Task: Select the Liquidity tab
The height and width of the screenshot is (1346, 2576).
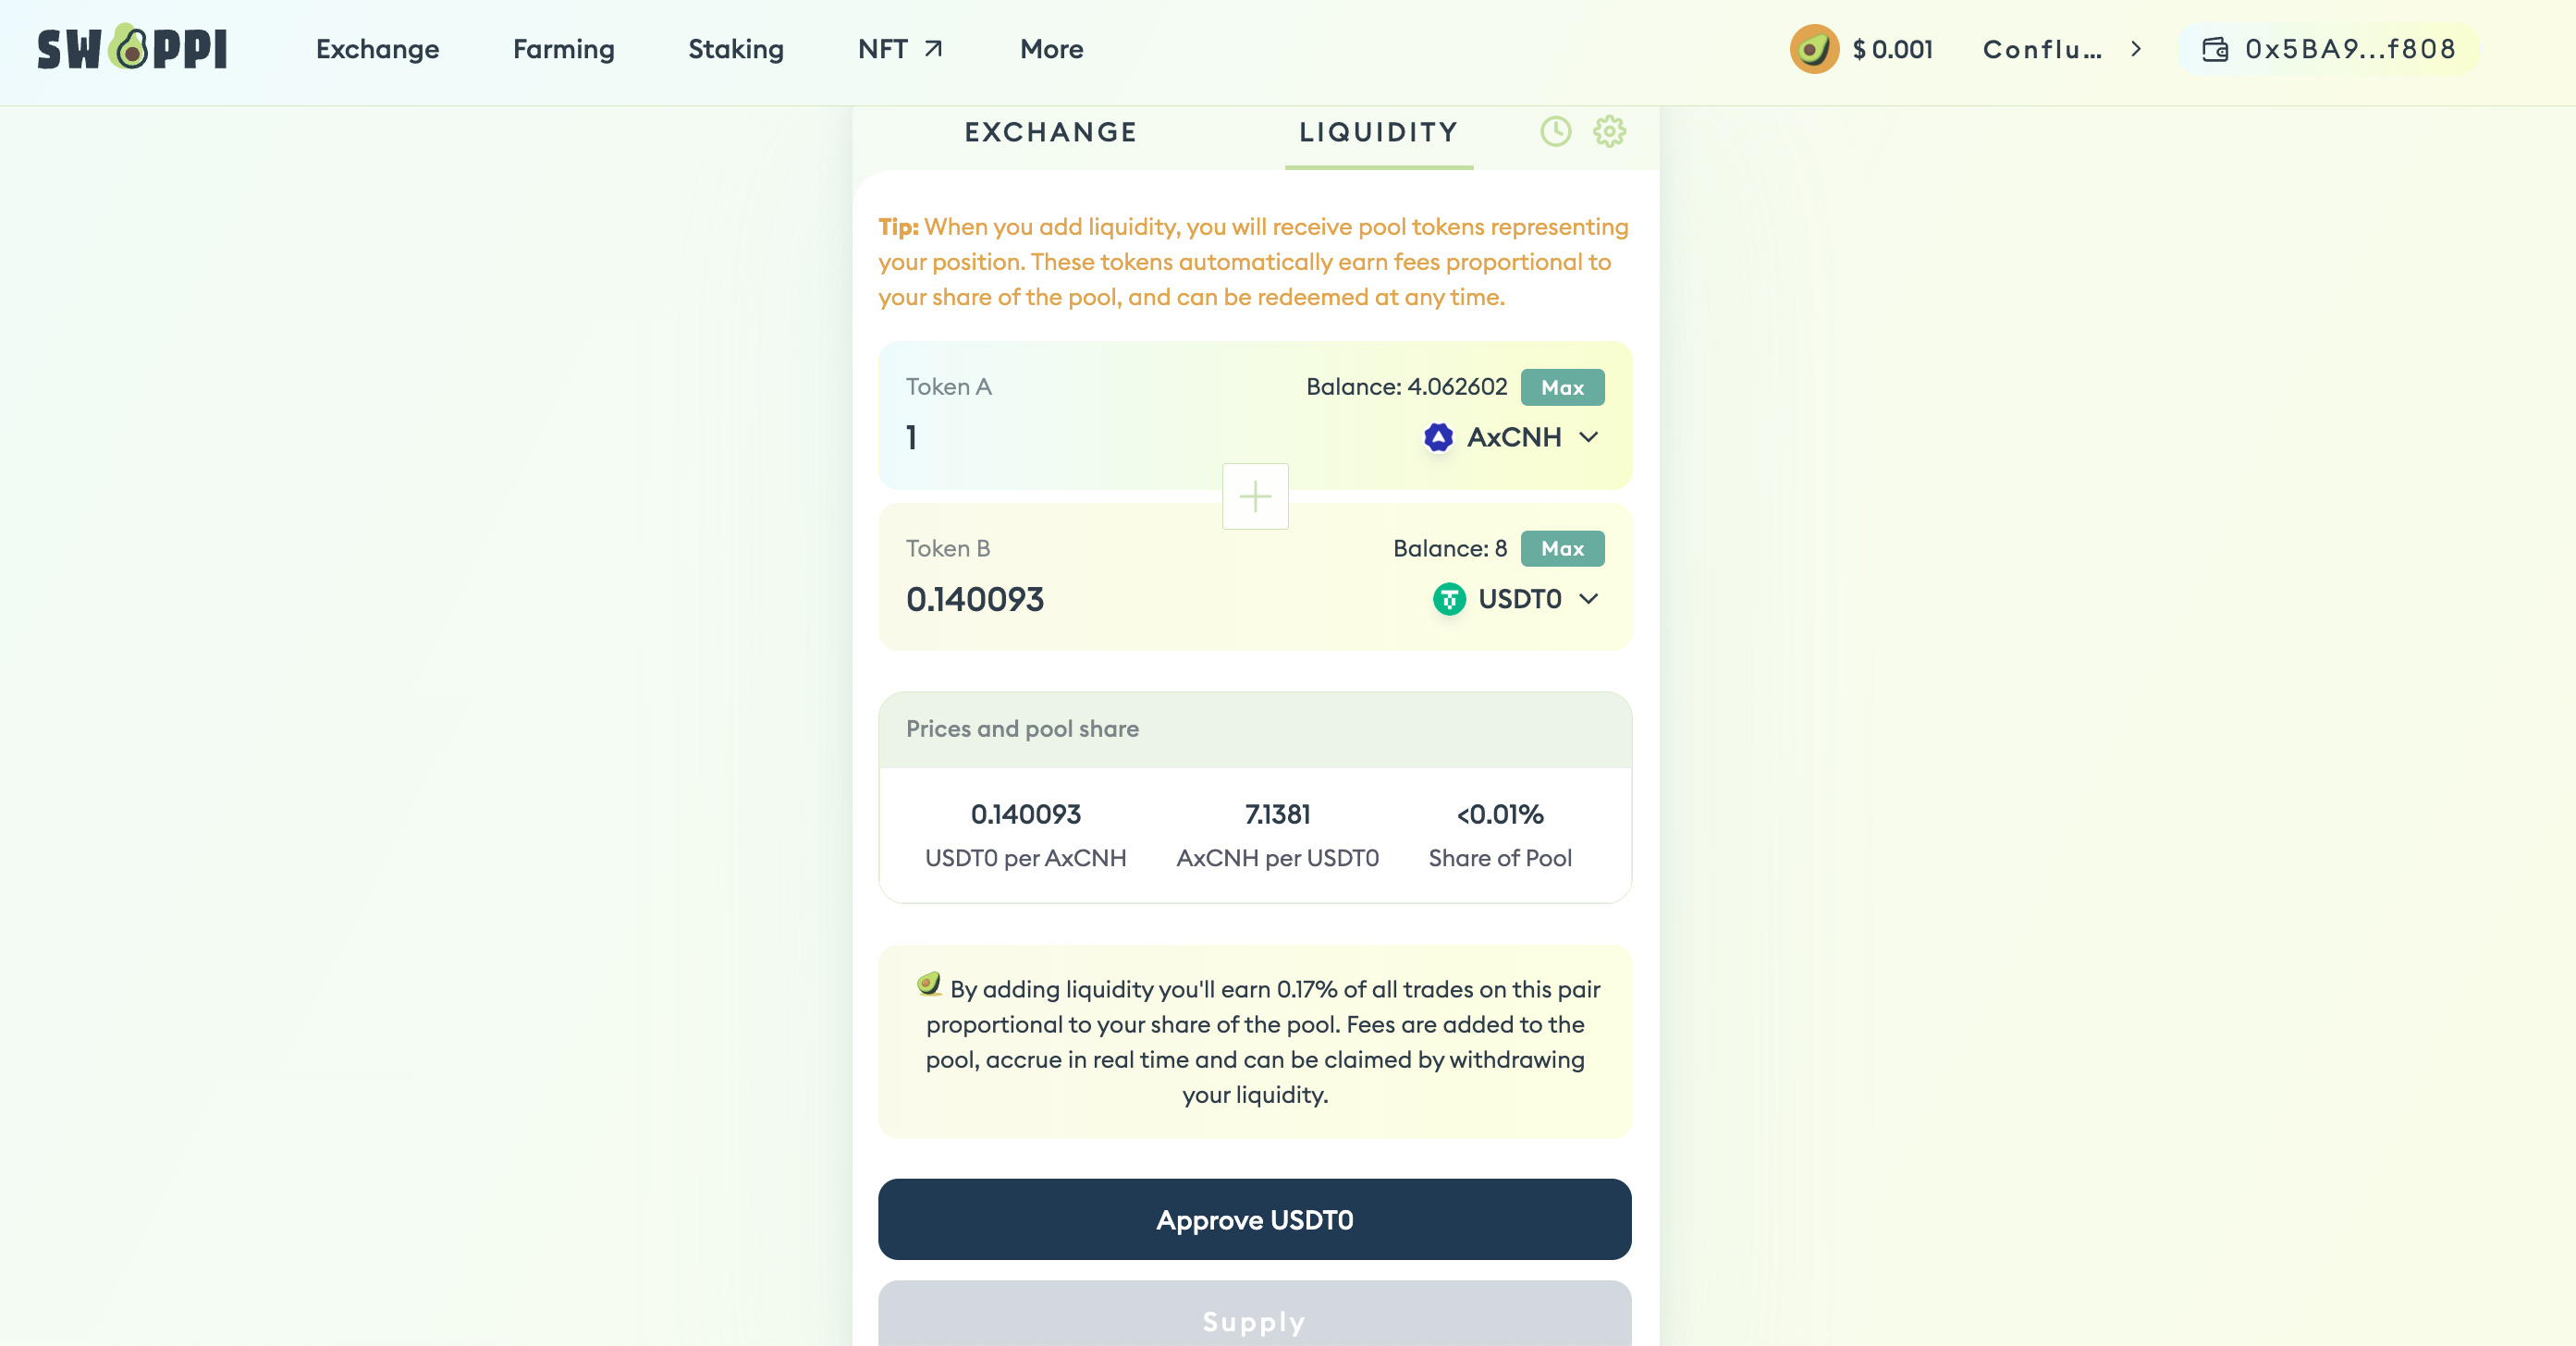Action: 1378,132
